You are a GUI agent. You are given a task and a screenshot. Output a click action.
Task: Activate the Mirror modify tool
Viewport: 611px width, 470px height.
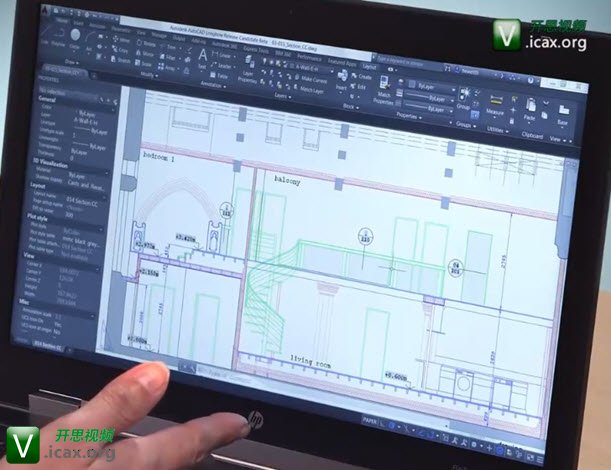pyautogui.click(x=145, y=54)
